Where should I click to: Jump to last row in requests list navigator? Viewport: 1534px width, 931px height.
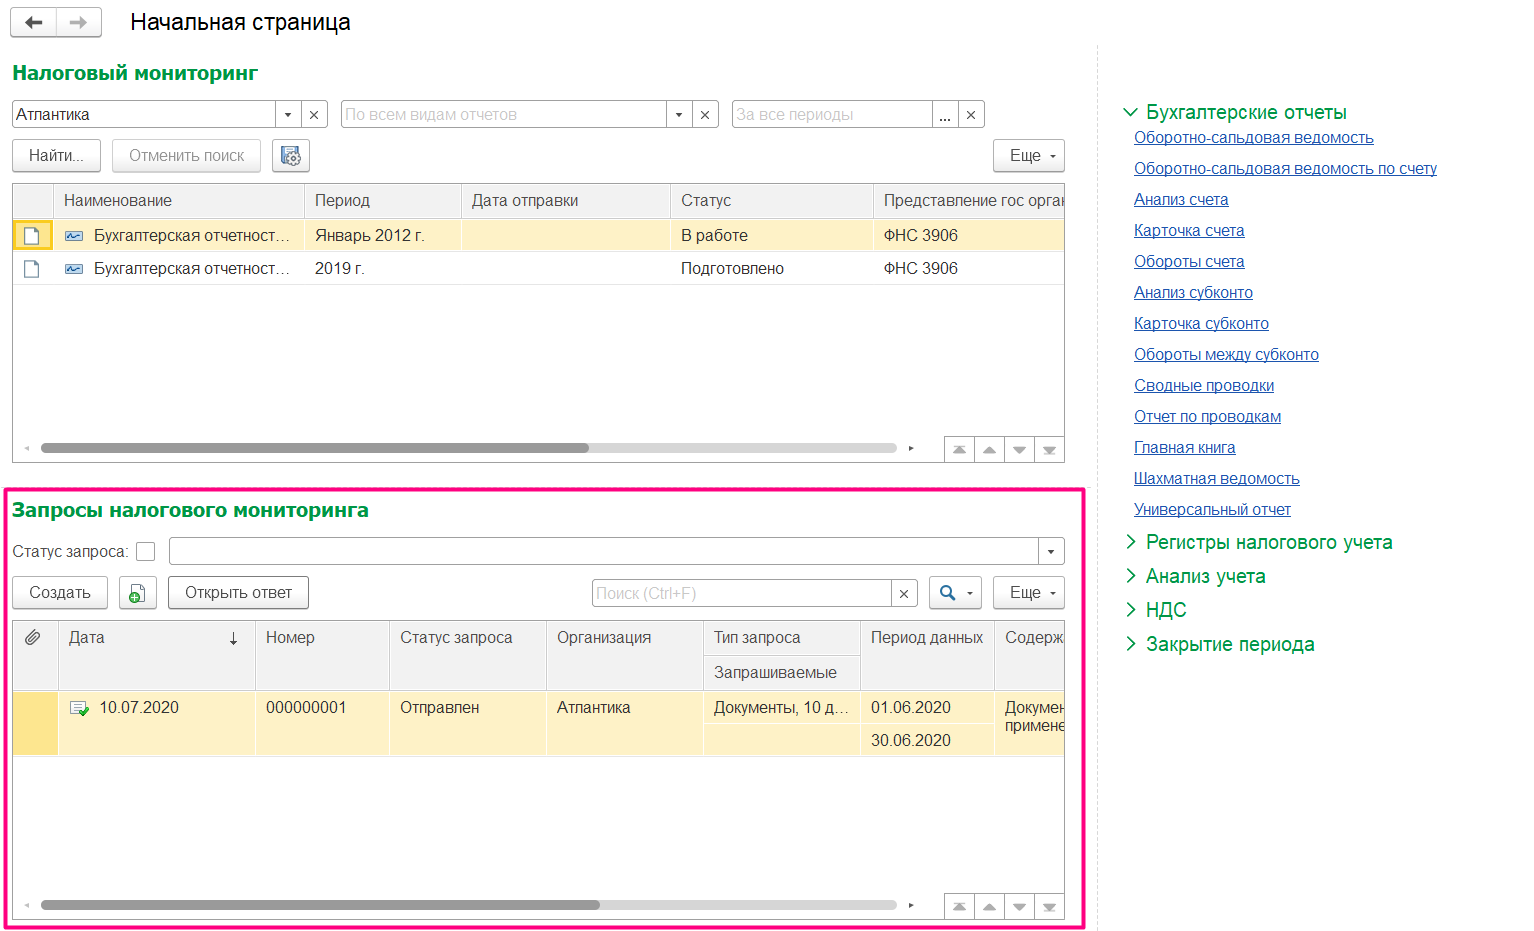tap(1049, 905)
